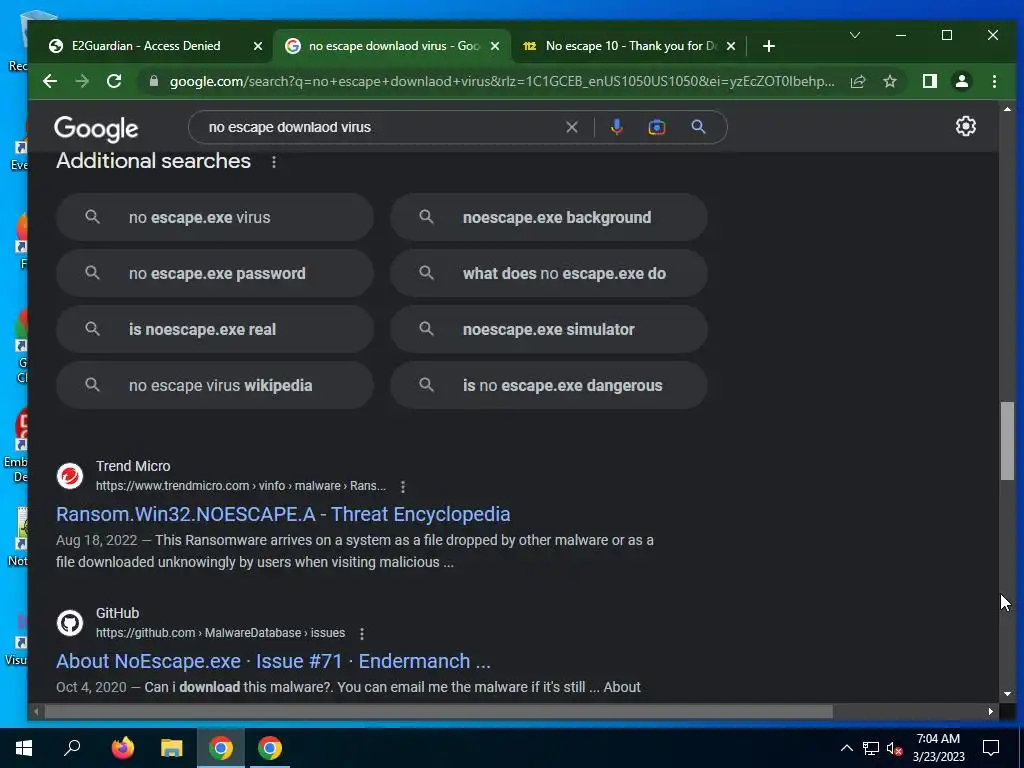
Task: Open more options for Trend Micro result
Action: coord(402,487)
